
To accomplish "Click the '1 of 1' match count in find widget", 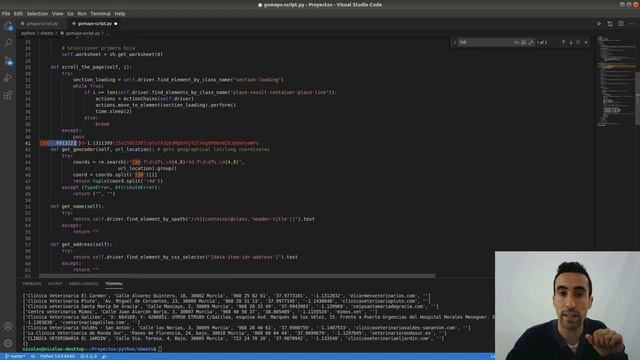I will point(542,42).
